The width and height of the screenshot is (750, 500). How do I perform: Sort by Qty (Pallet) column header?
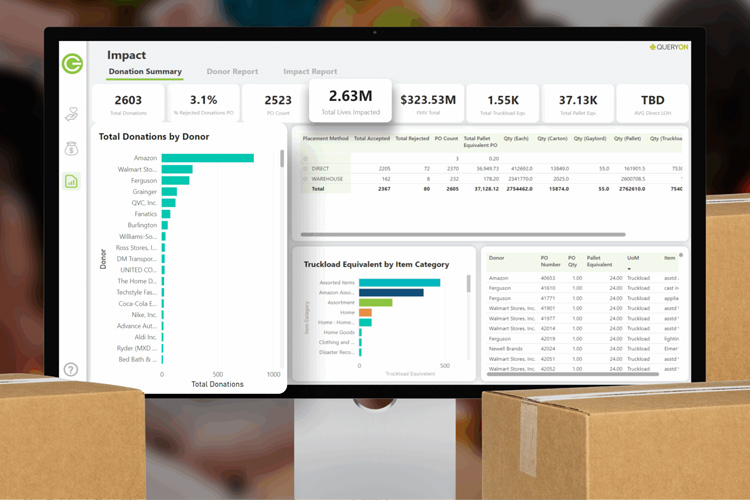pos(627,138)
